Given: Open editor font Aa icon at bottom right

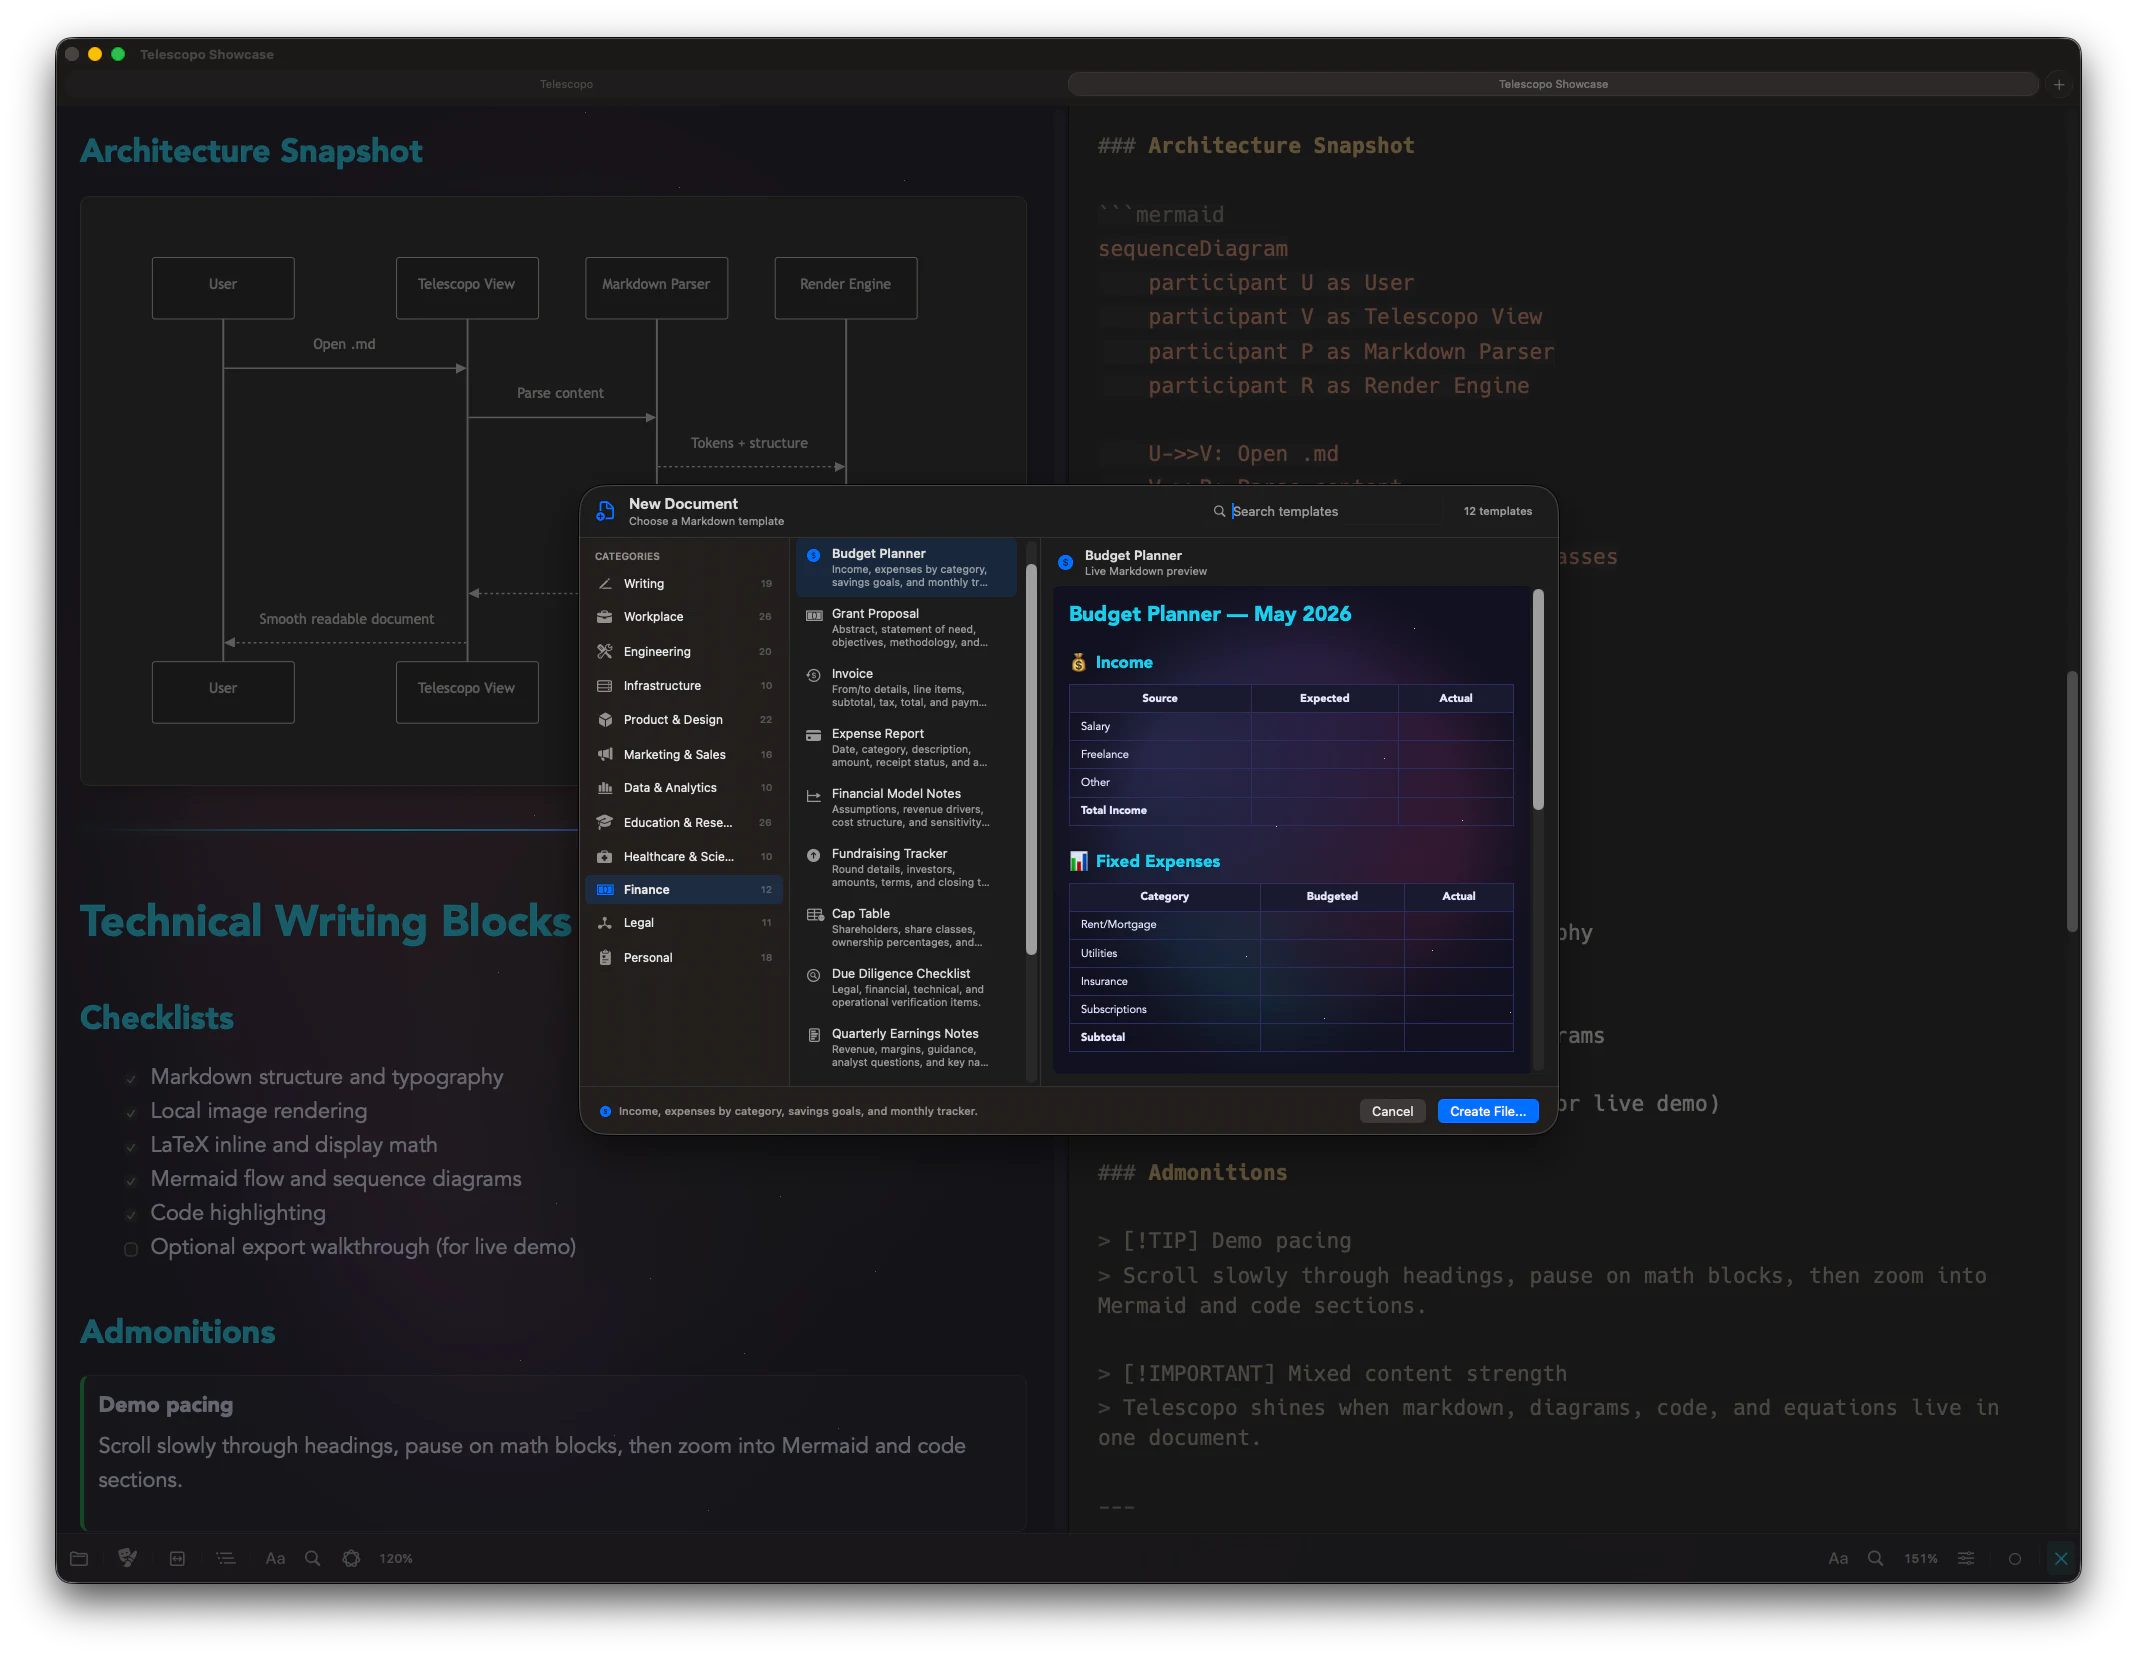Looking at the screenshot, I should click(1838, 1558).
